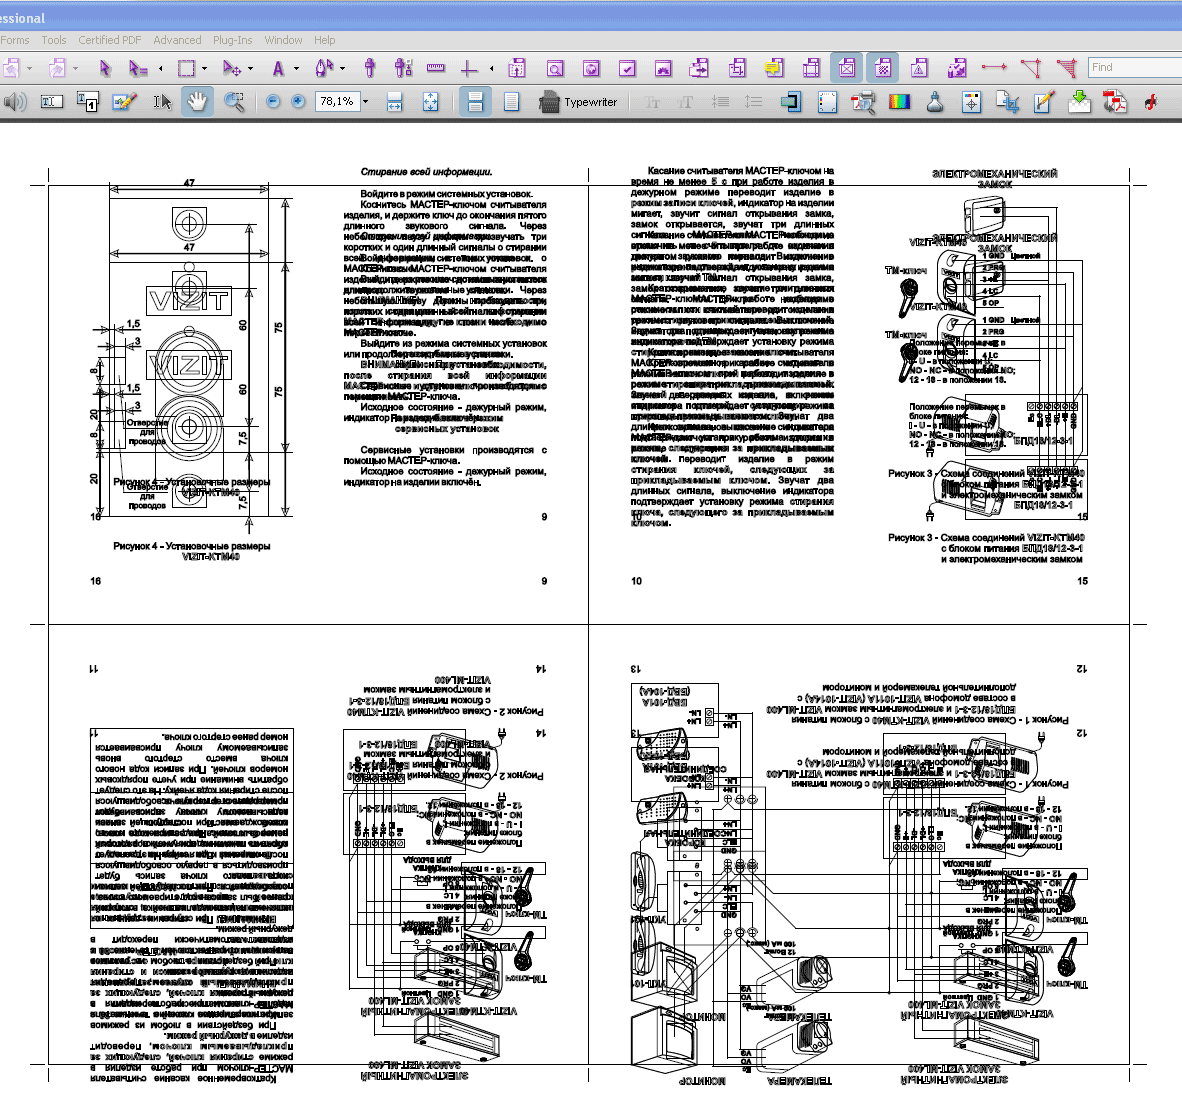Image resolution: width=1182 pixels, height=1113 pixels.
Task: Expand the Undo history dropdown arrow
Action: point(29,69)
